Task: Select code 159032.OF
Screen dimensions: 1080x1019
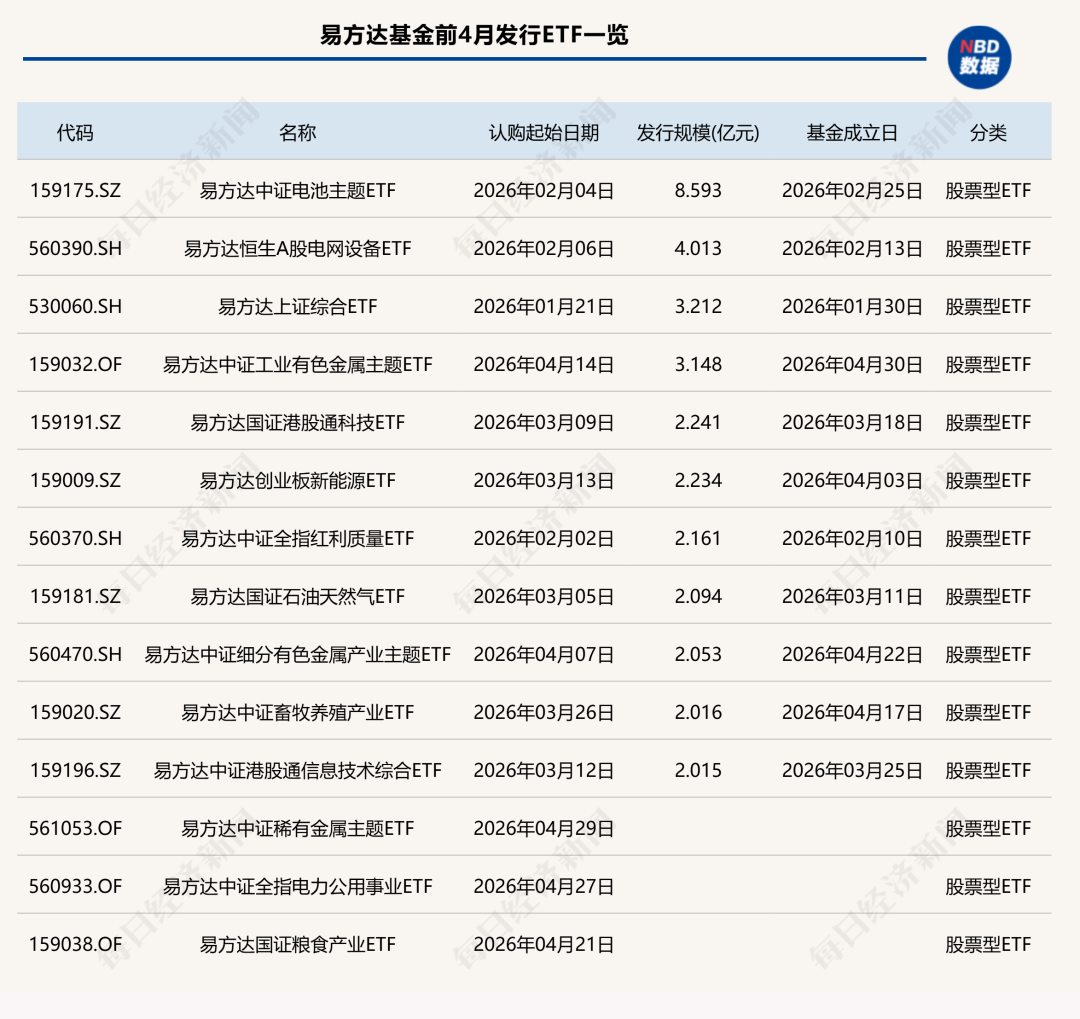Action: (75, 364)
